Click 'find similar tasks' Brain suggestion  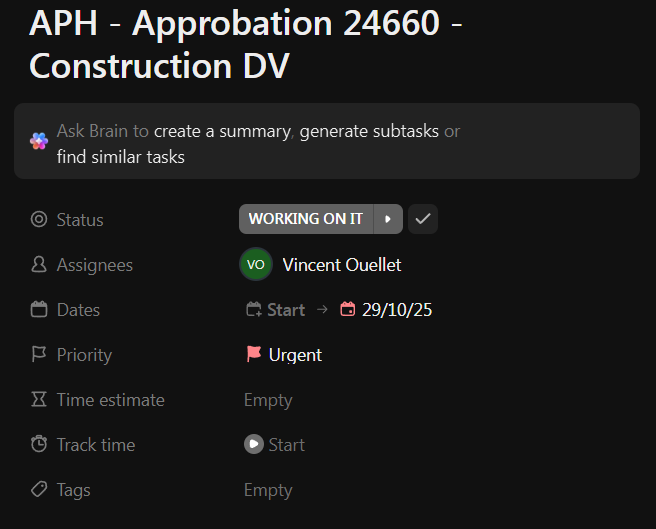[x=120, y=157]
